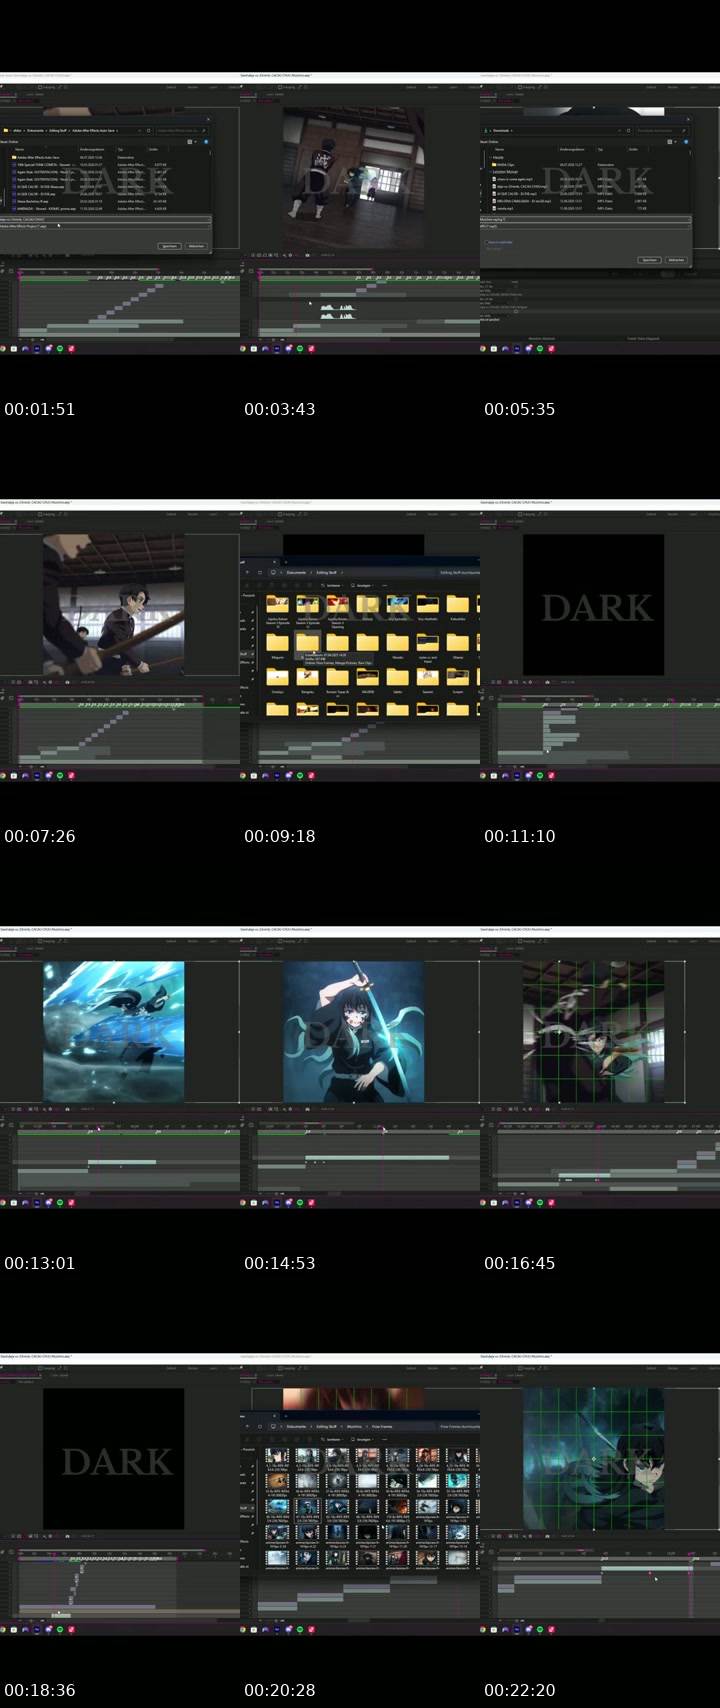Open Anzeigen dropdown in the 00:09:18 explorer

pyautogui.click(x=361, y=586)
